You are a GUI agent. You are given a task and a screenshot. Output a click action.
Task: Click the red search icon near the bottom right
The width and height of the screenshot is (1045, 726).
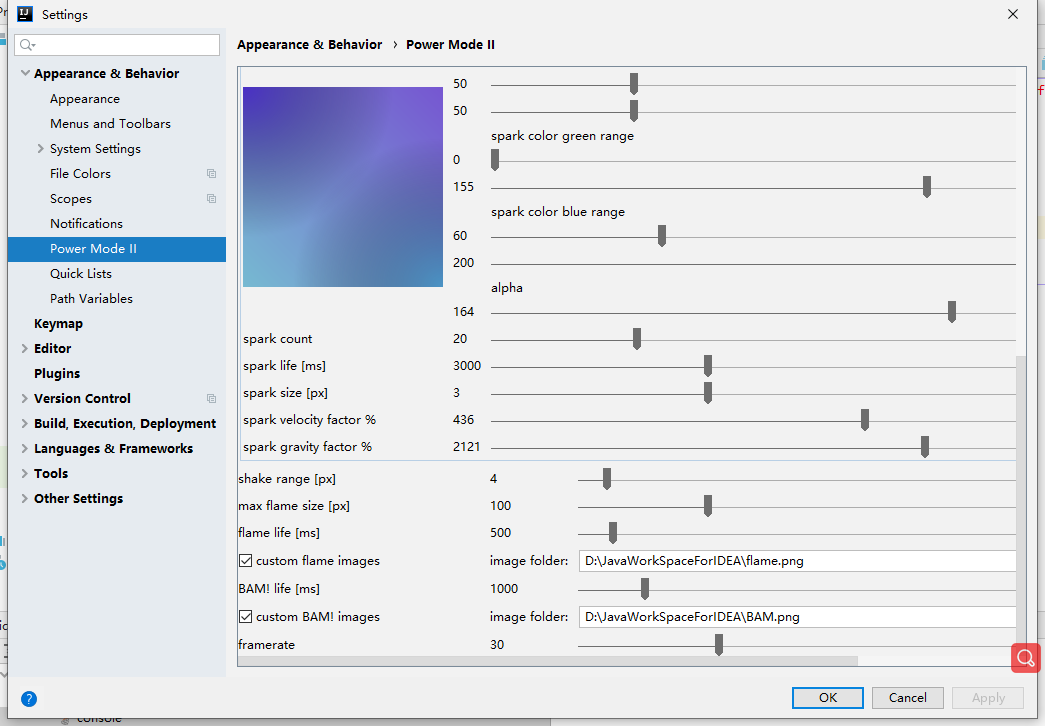(x=1024, y=658)
